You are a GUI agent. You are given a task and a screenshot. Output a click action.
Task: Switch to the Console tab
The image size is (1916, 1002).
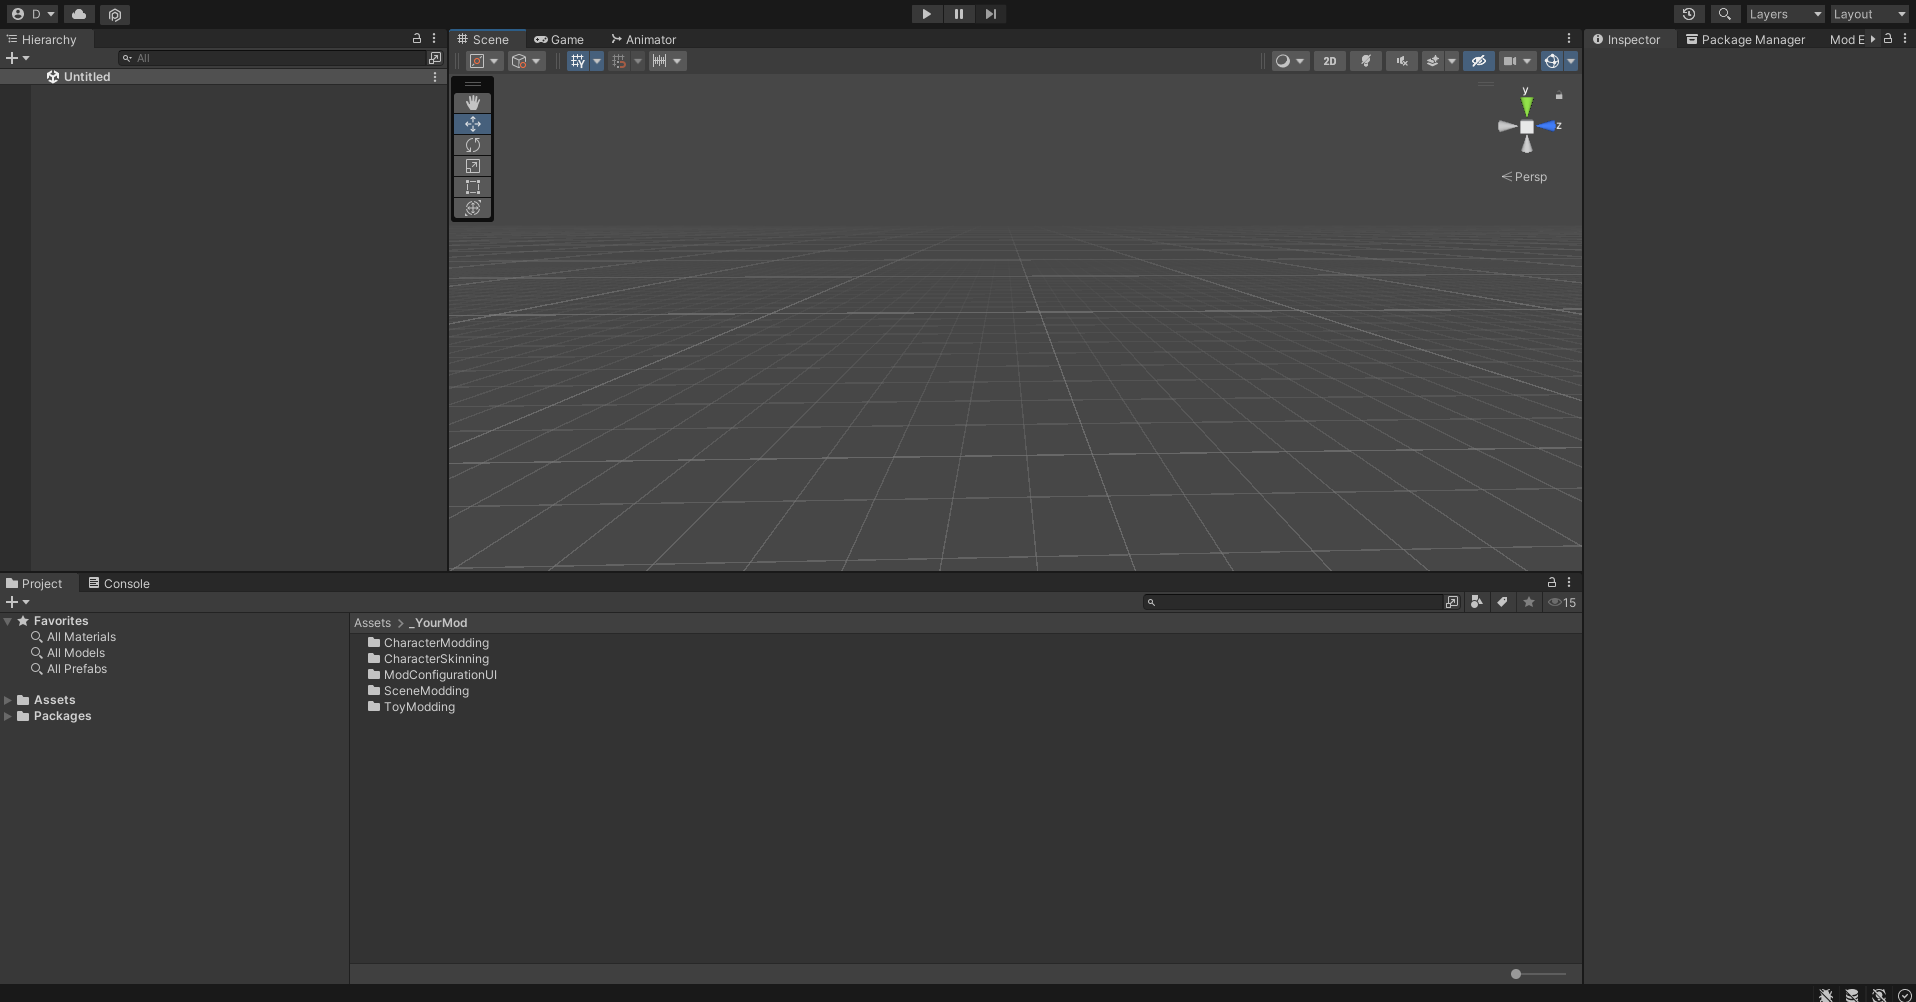point(118,584)
